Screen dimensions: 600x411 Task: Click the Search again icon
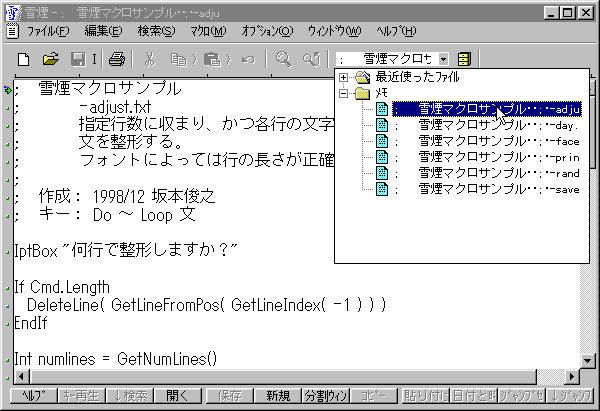(x=311, y=59)
